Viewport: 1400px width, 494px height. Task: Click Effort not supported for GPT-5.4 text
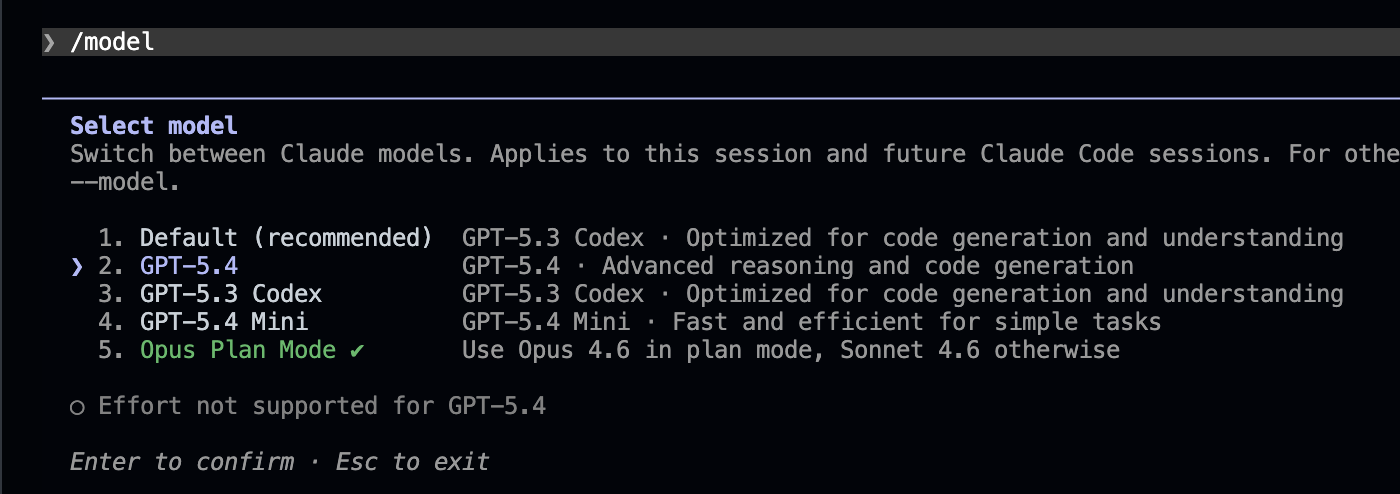coord(322,406)
